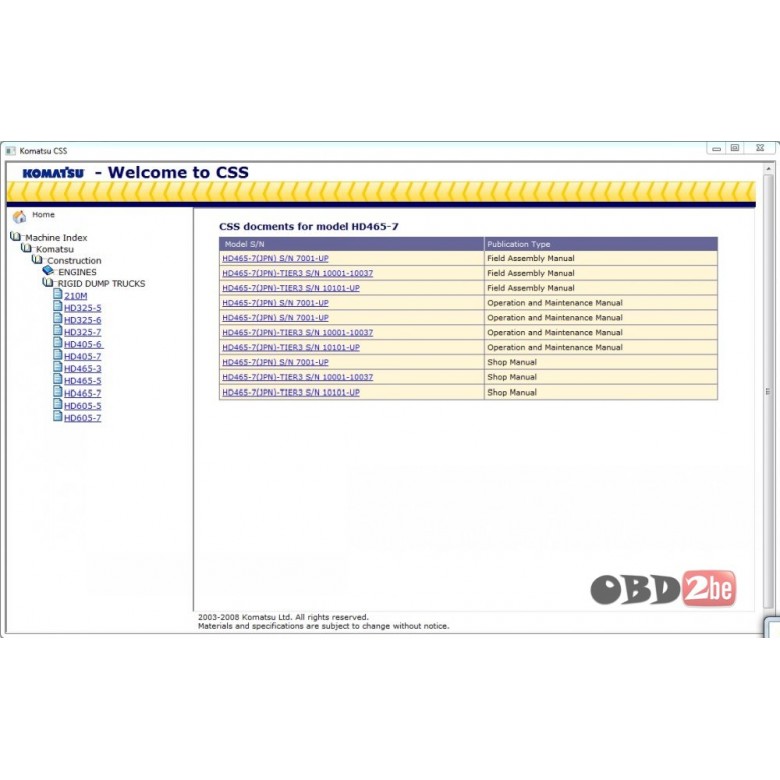Open the HD405-7 model link
The height and width of the screenshot is (780, 780).
click(x=83, y=356)
